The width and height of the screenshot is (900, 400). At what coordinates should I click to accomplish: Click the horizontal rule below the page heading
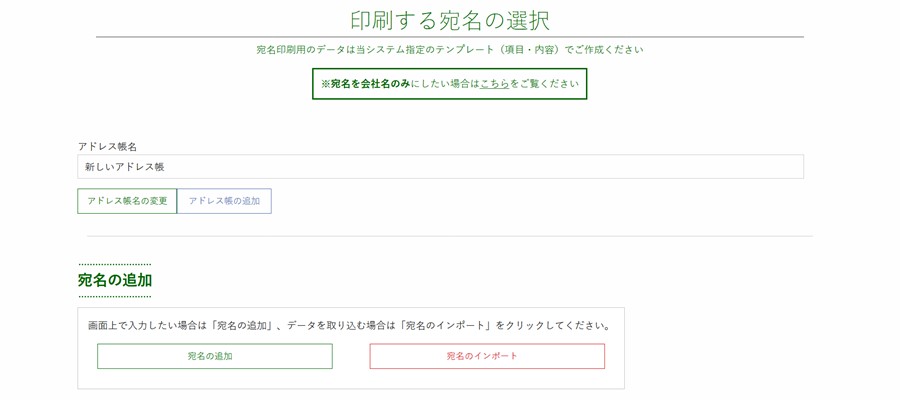(x=450, y=37)
